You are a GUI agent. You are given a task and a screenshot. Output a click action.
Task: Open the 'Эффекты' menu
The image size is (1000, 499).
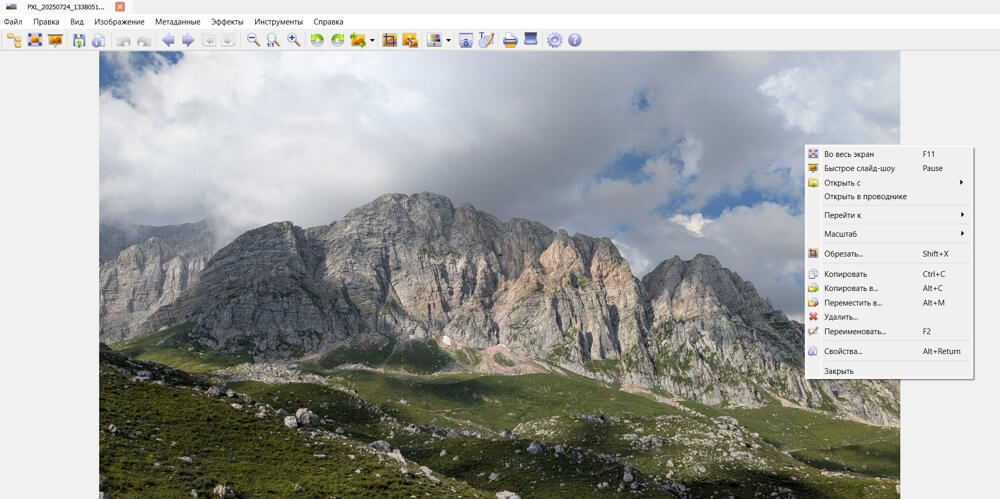coord(227,21)
